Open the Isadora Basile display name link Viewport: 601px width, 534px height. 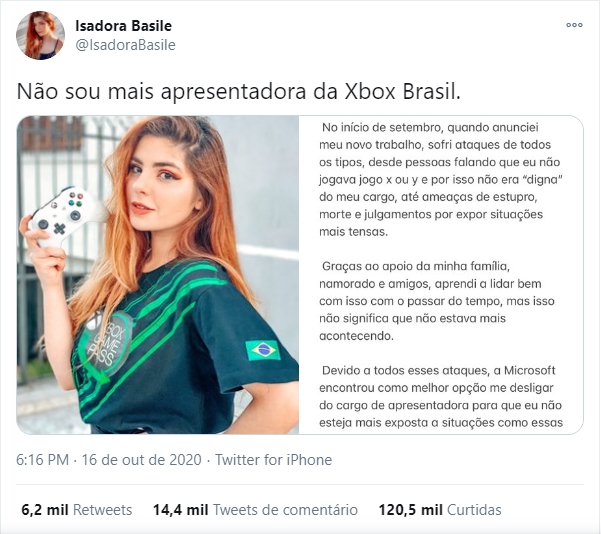pos(123,26)
